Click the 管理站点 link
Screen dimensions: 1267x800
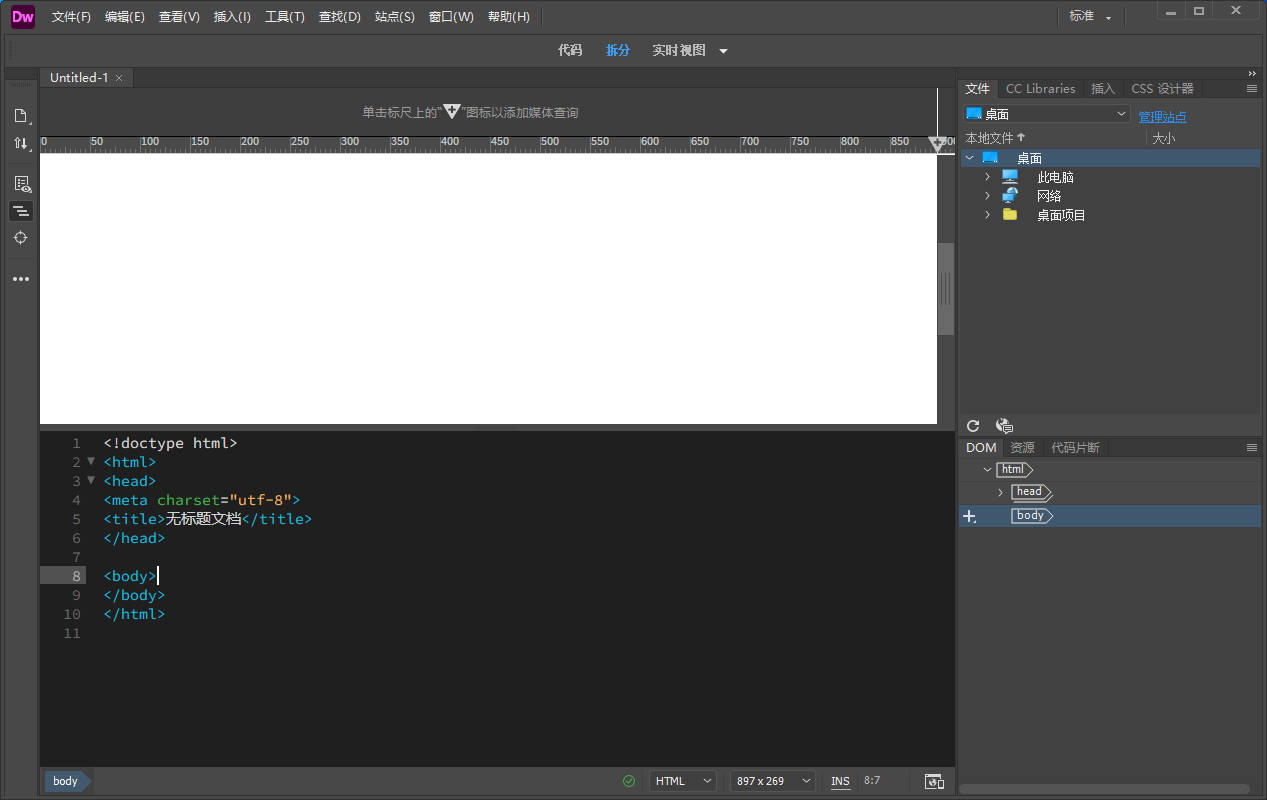click(1162, 117)
